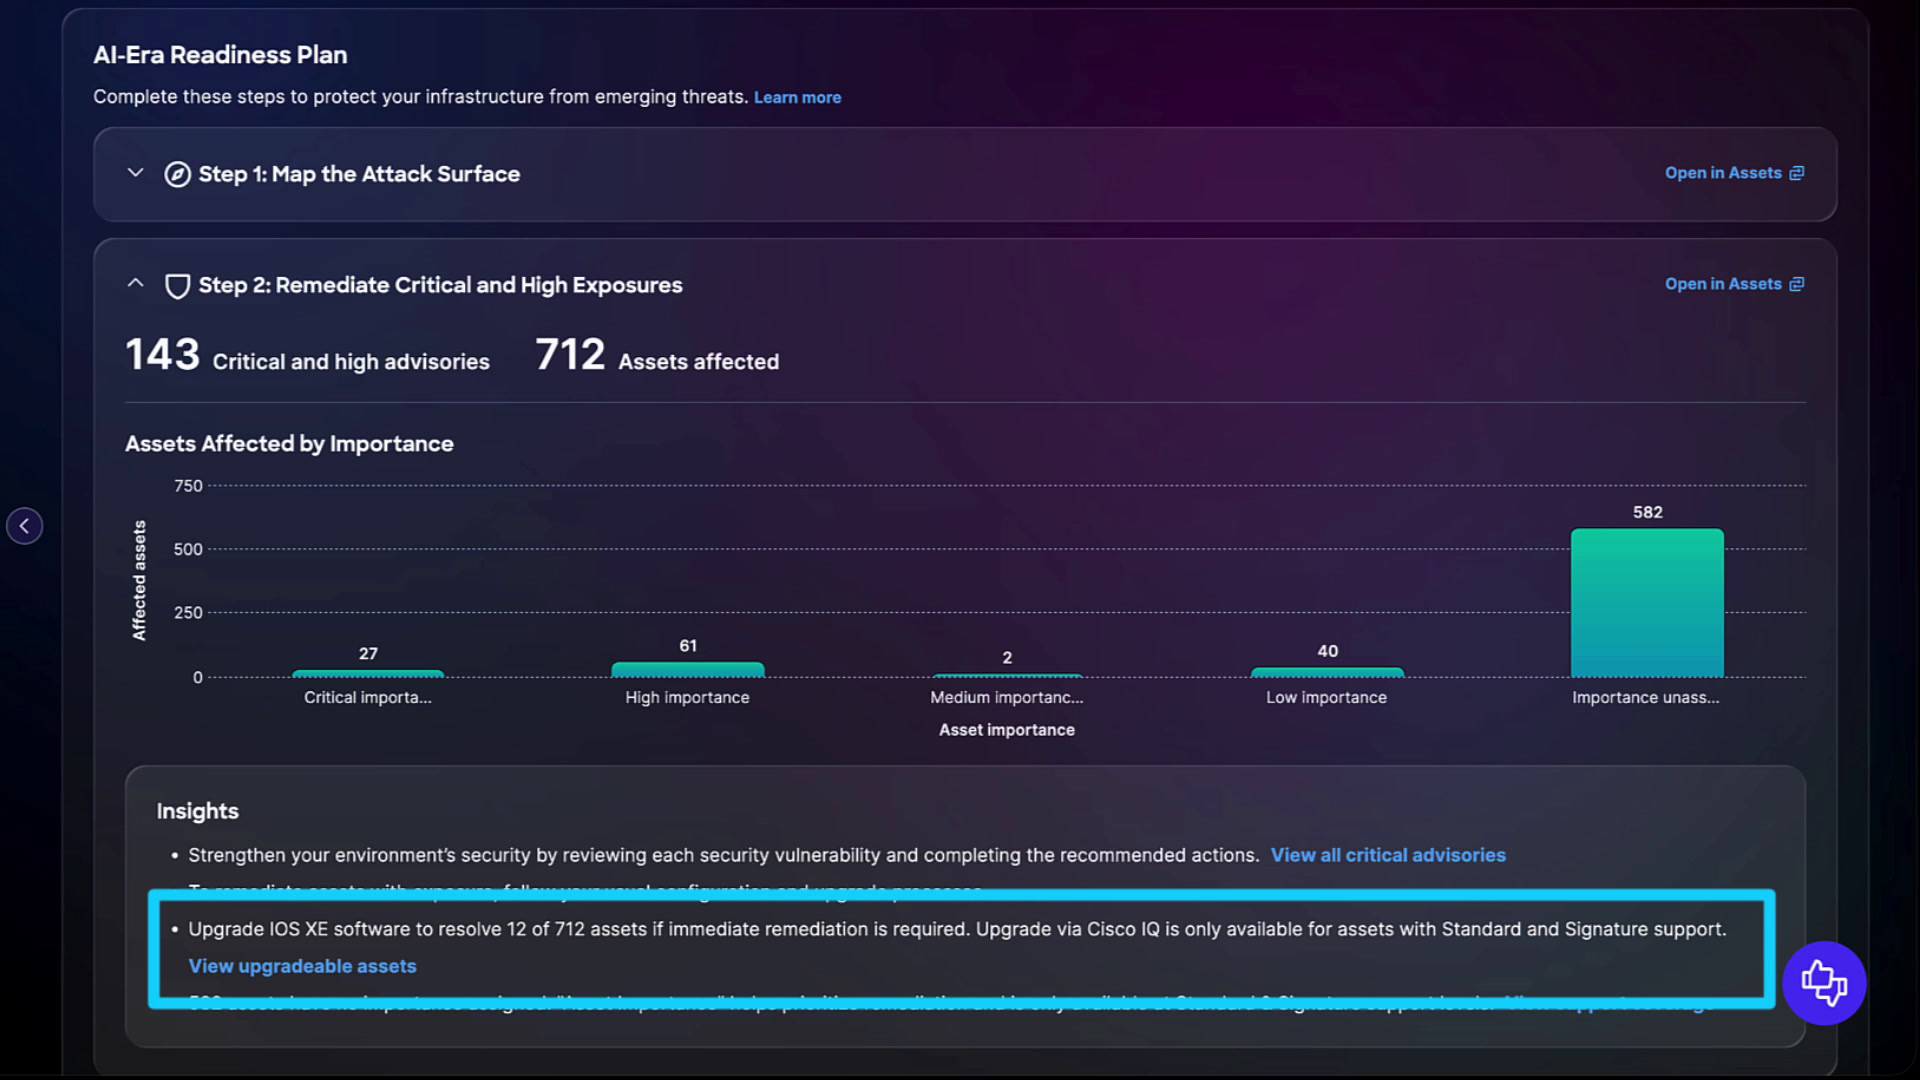Viewport: 1920px width, 1080px height.
Task: Click the Asset importance axis title
Action: coord(1007,730)
